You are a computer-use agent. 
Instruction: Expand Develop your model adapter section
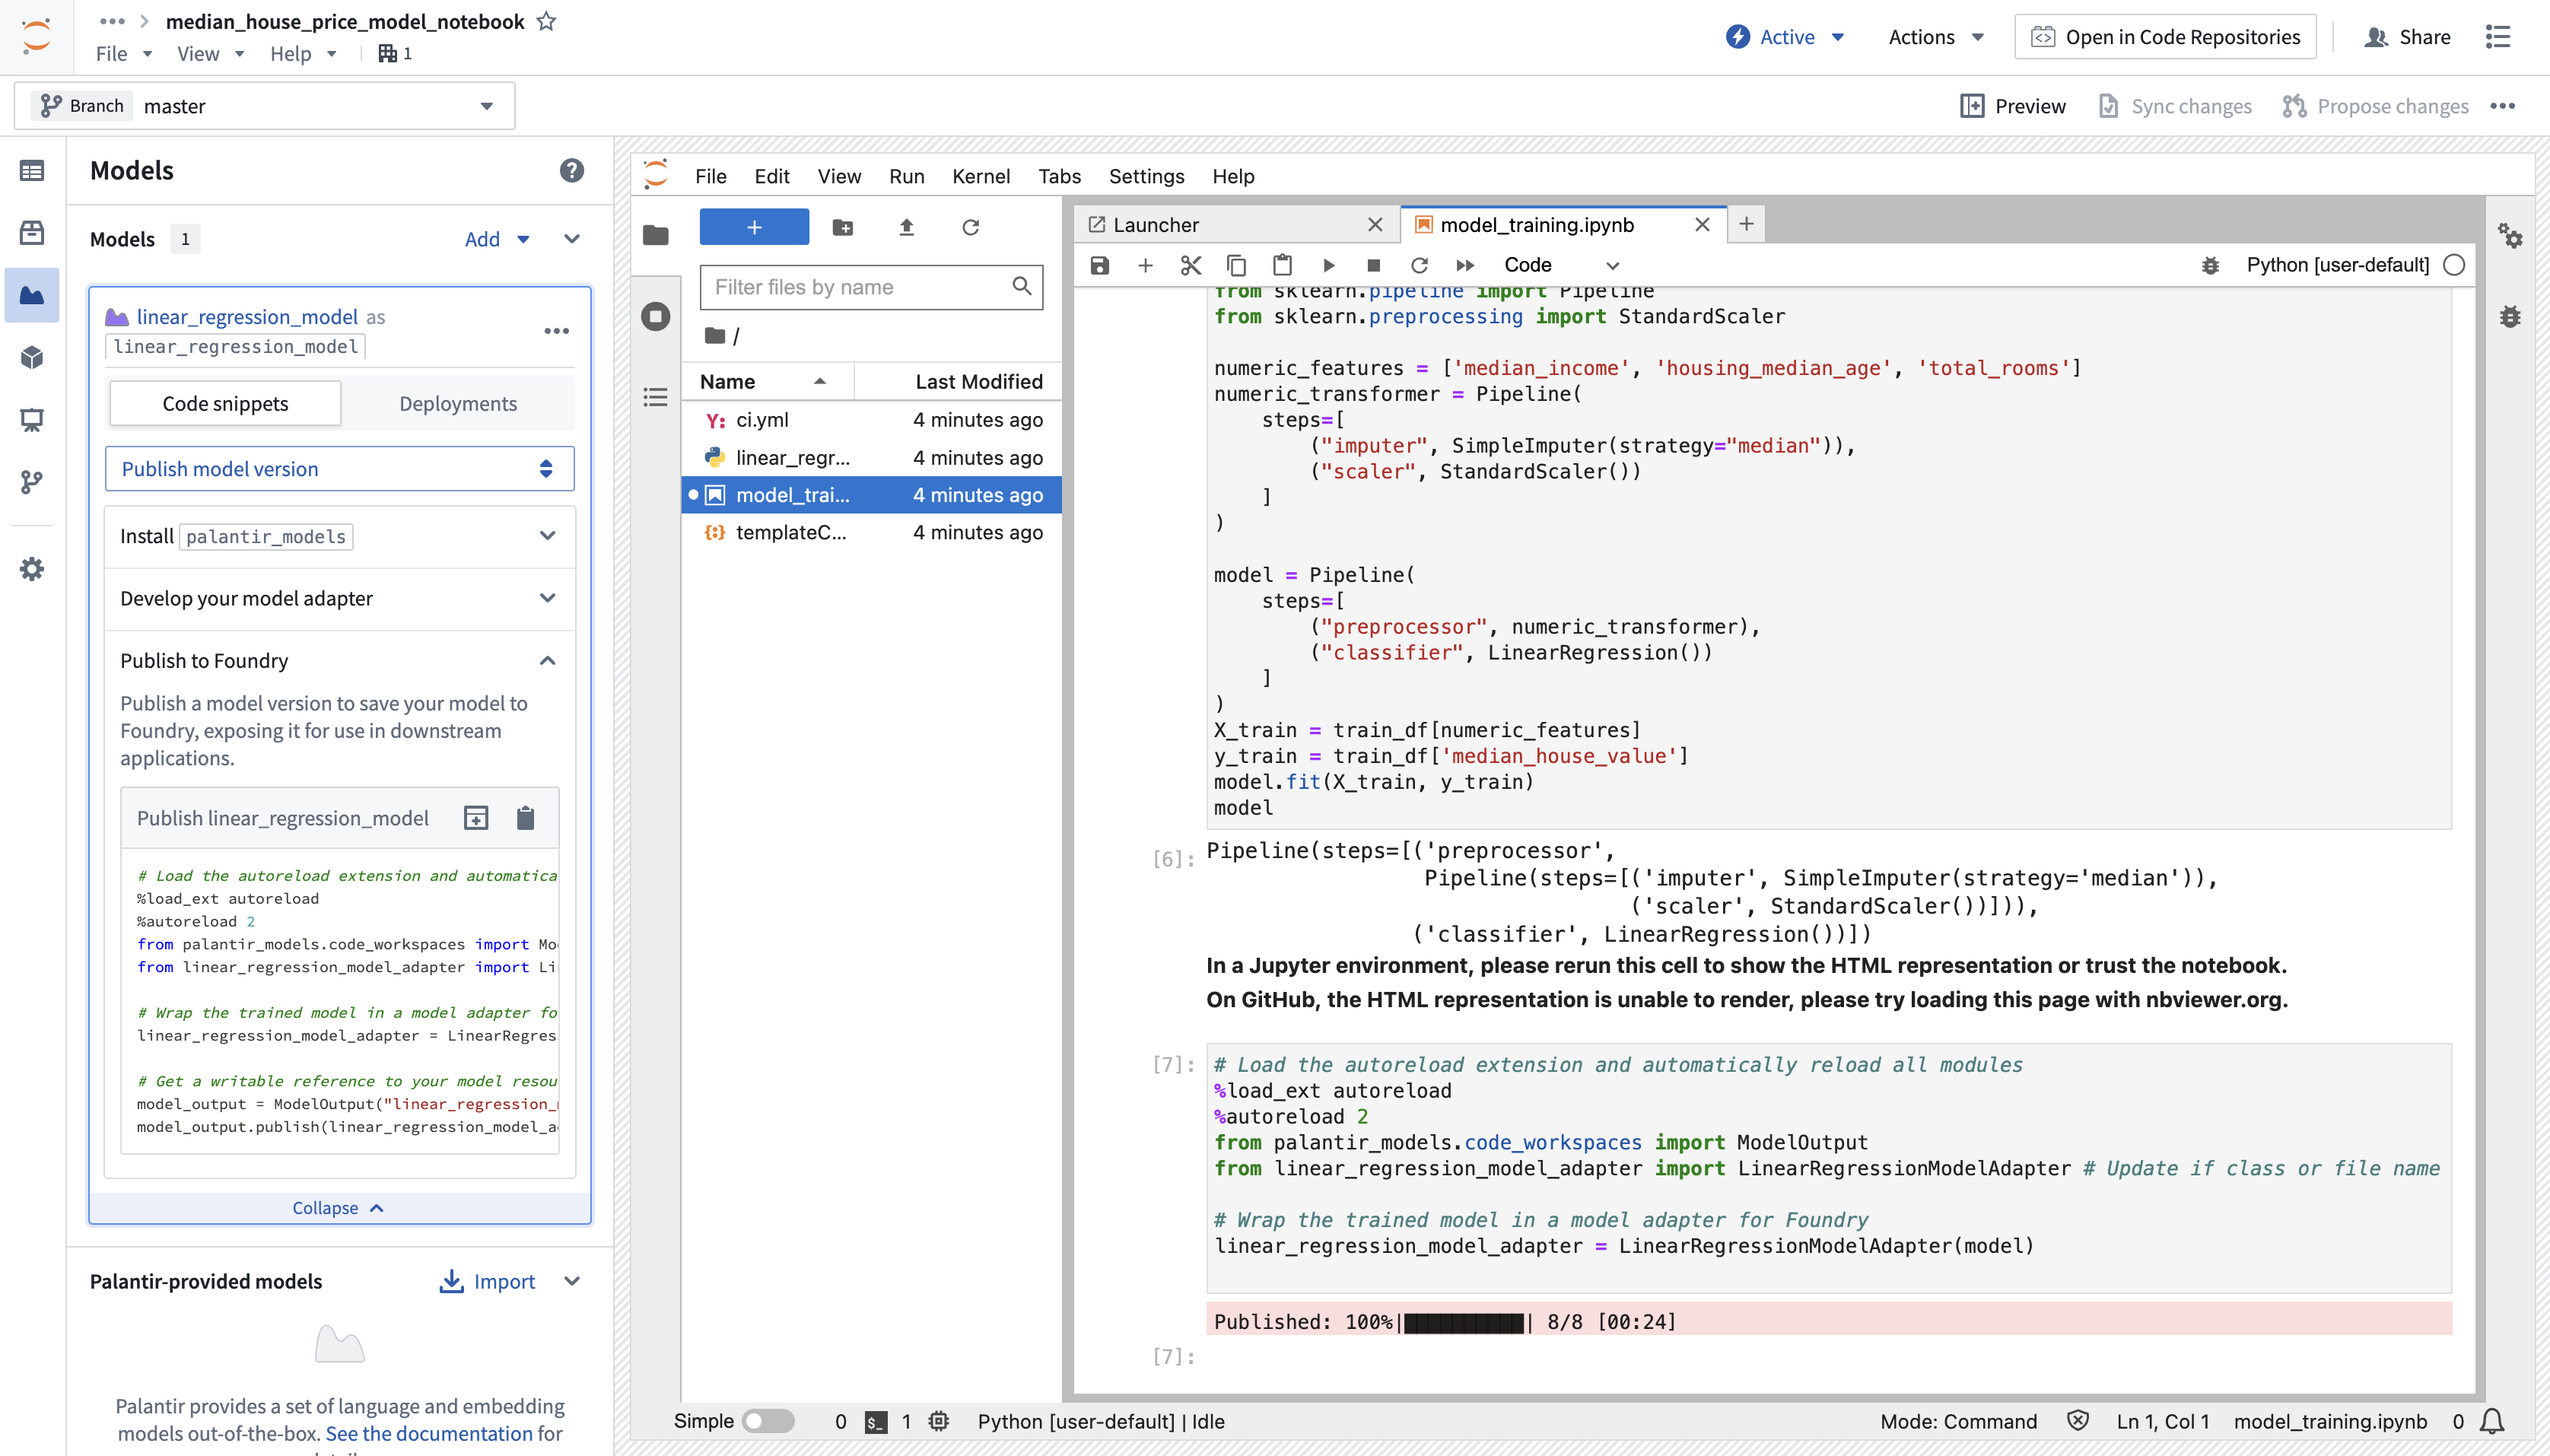pos(340,598)
